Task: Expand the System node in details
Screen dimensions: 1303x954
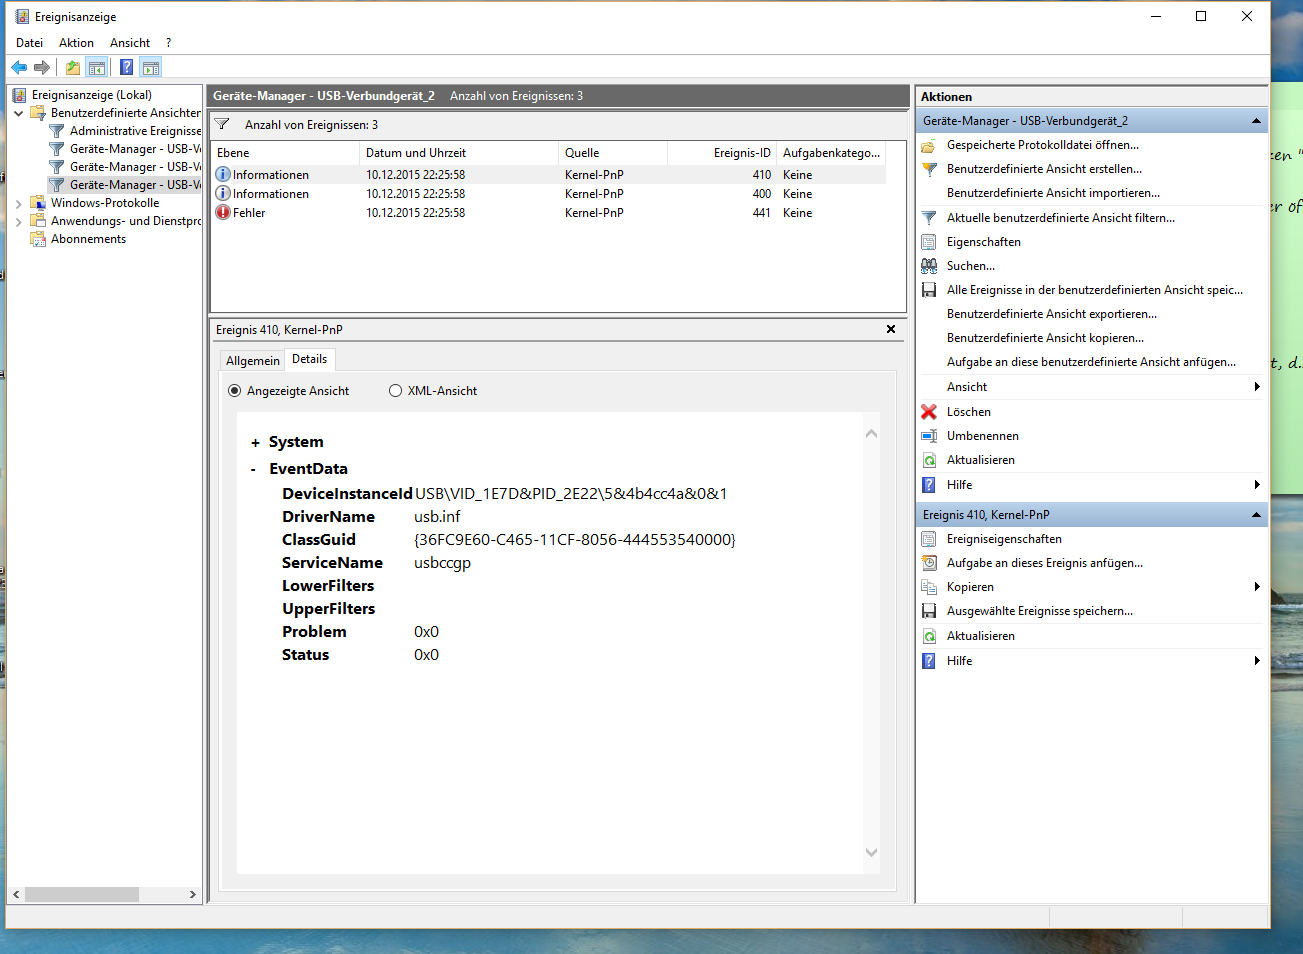Action: tap(256, 443)
